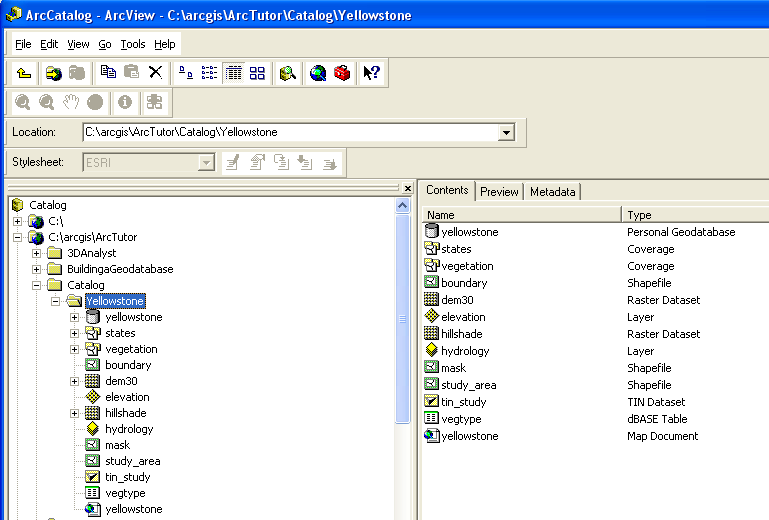Expand the BuildingaGeodatabase folder

point(36,269)
